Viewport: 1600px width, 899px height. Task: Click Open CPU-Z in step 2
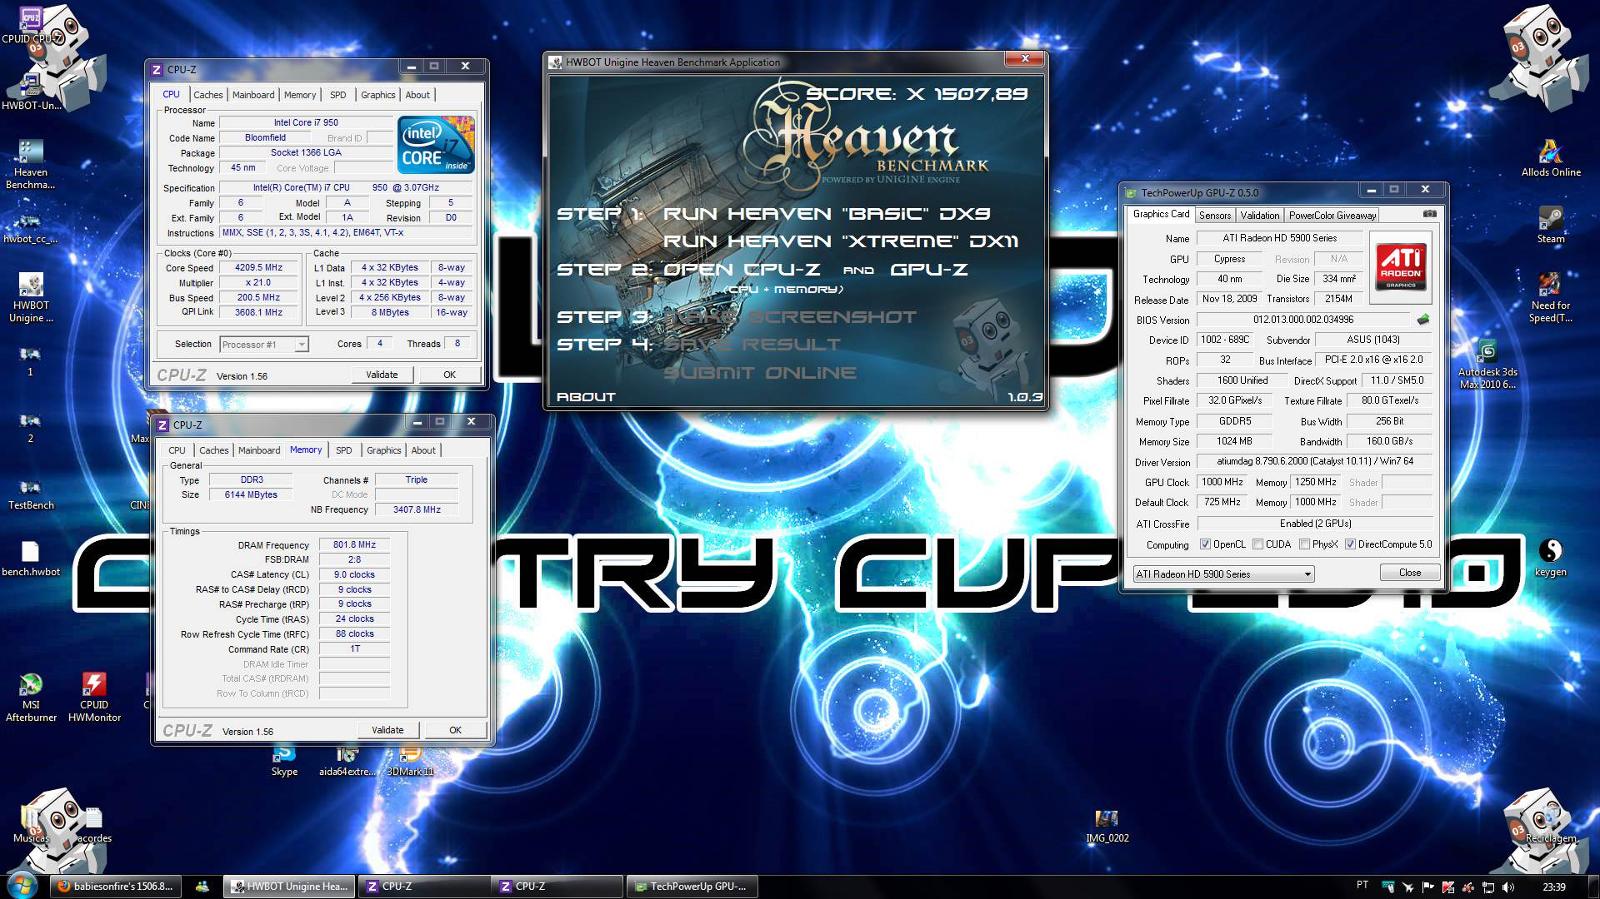click(x=741, y=270)
